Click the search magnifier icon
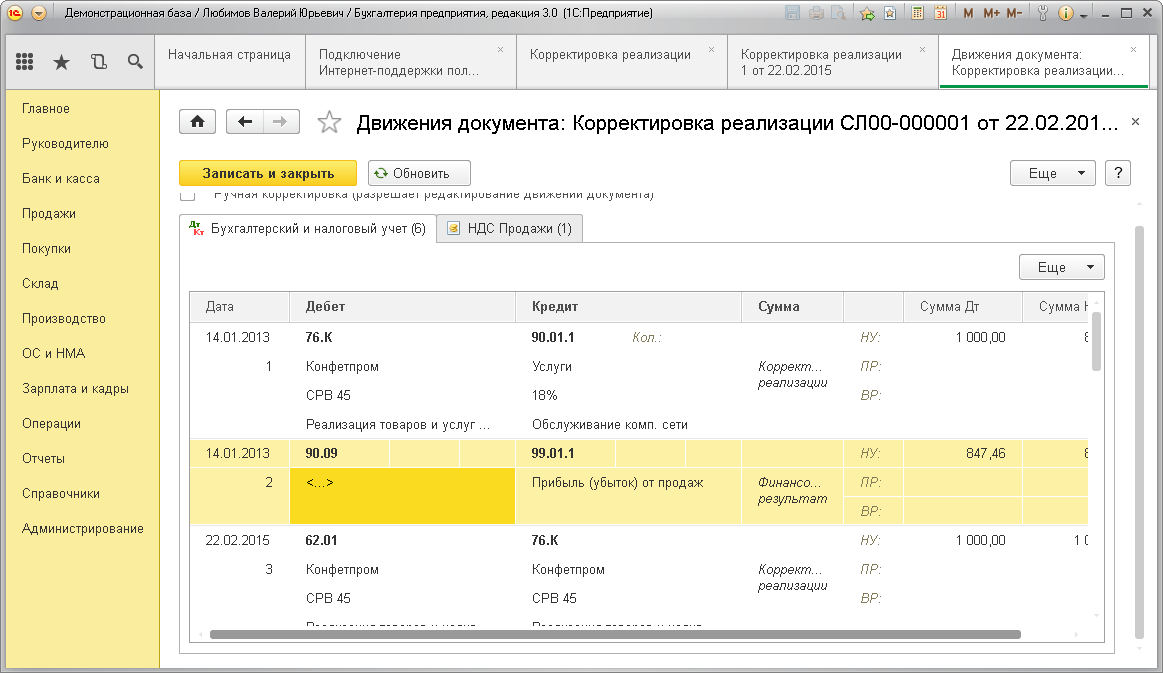This screenshot has height=673, width=1163. click(x=135, y=62)
